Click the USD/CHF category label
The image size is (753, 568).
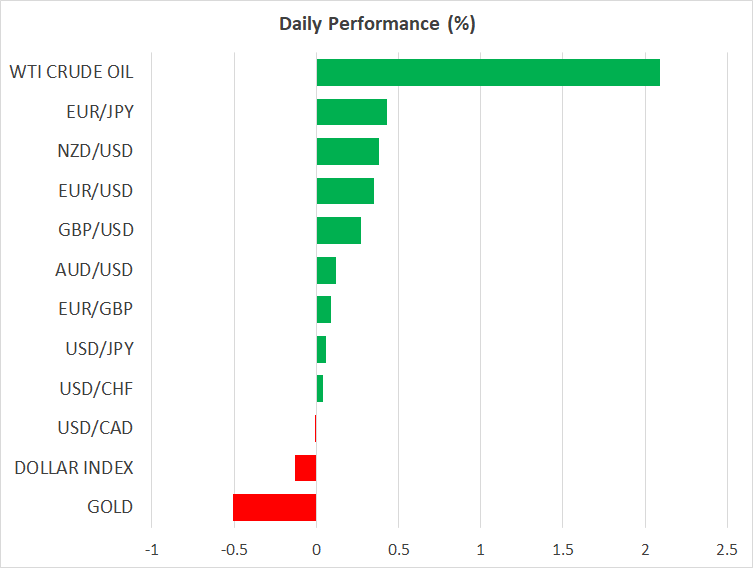(96, 388)
